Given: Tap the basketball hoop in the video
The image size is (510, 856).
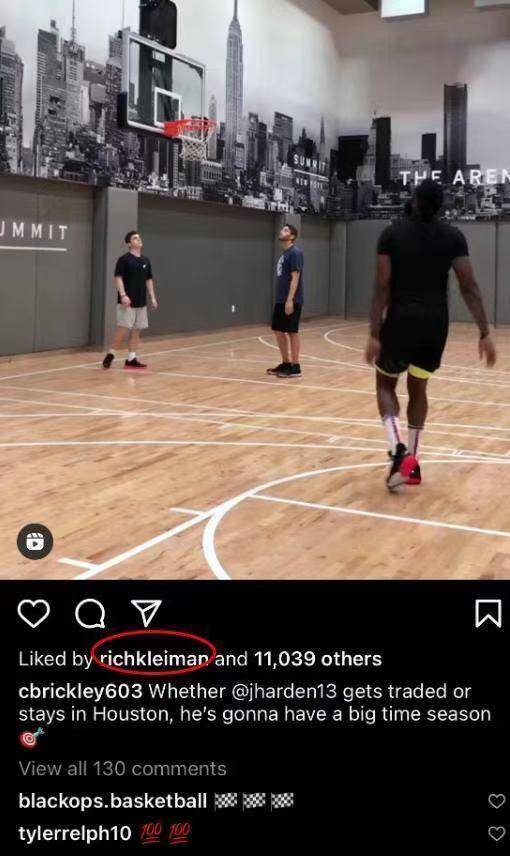Looking at the screenshot, I should click(x=191, y=136).
